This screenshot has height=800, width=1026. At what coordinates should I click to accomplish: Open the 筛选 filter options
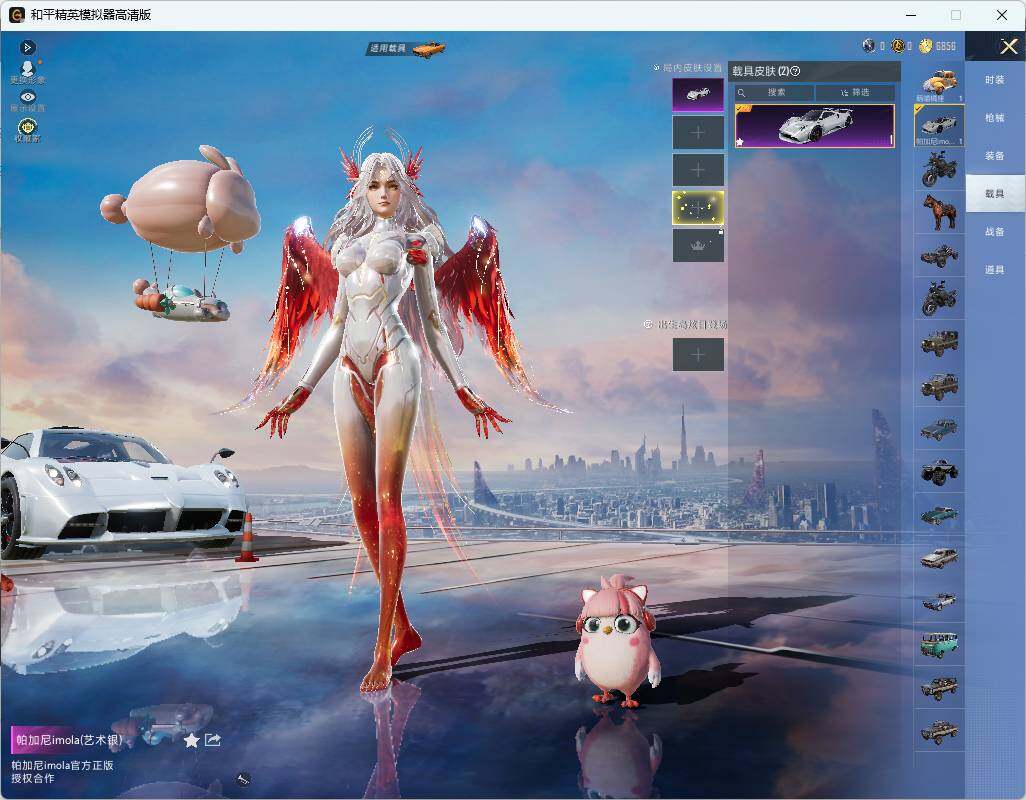point(855,93)
